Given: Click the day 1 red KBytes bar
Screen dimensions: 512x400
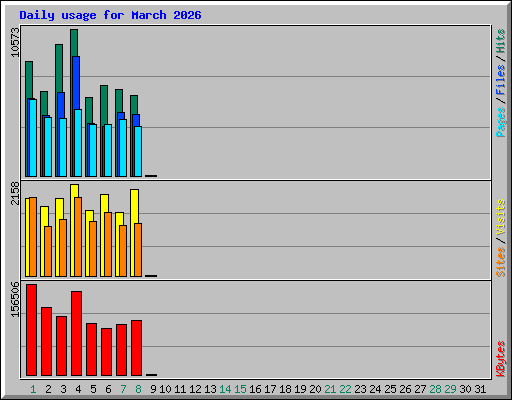Looking at the screenshot, I should pyautogui.click(x=32, y=330).
